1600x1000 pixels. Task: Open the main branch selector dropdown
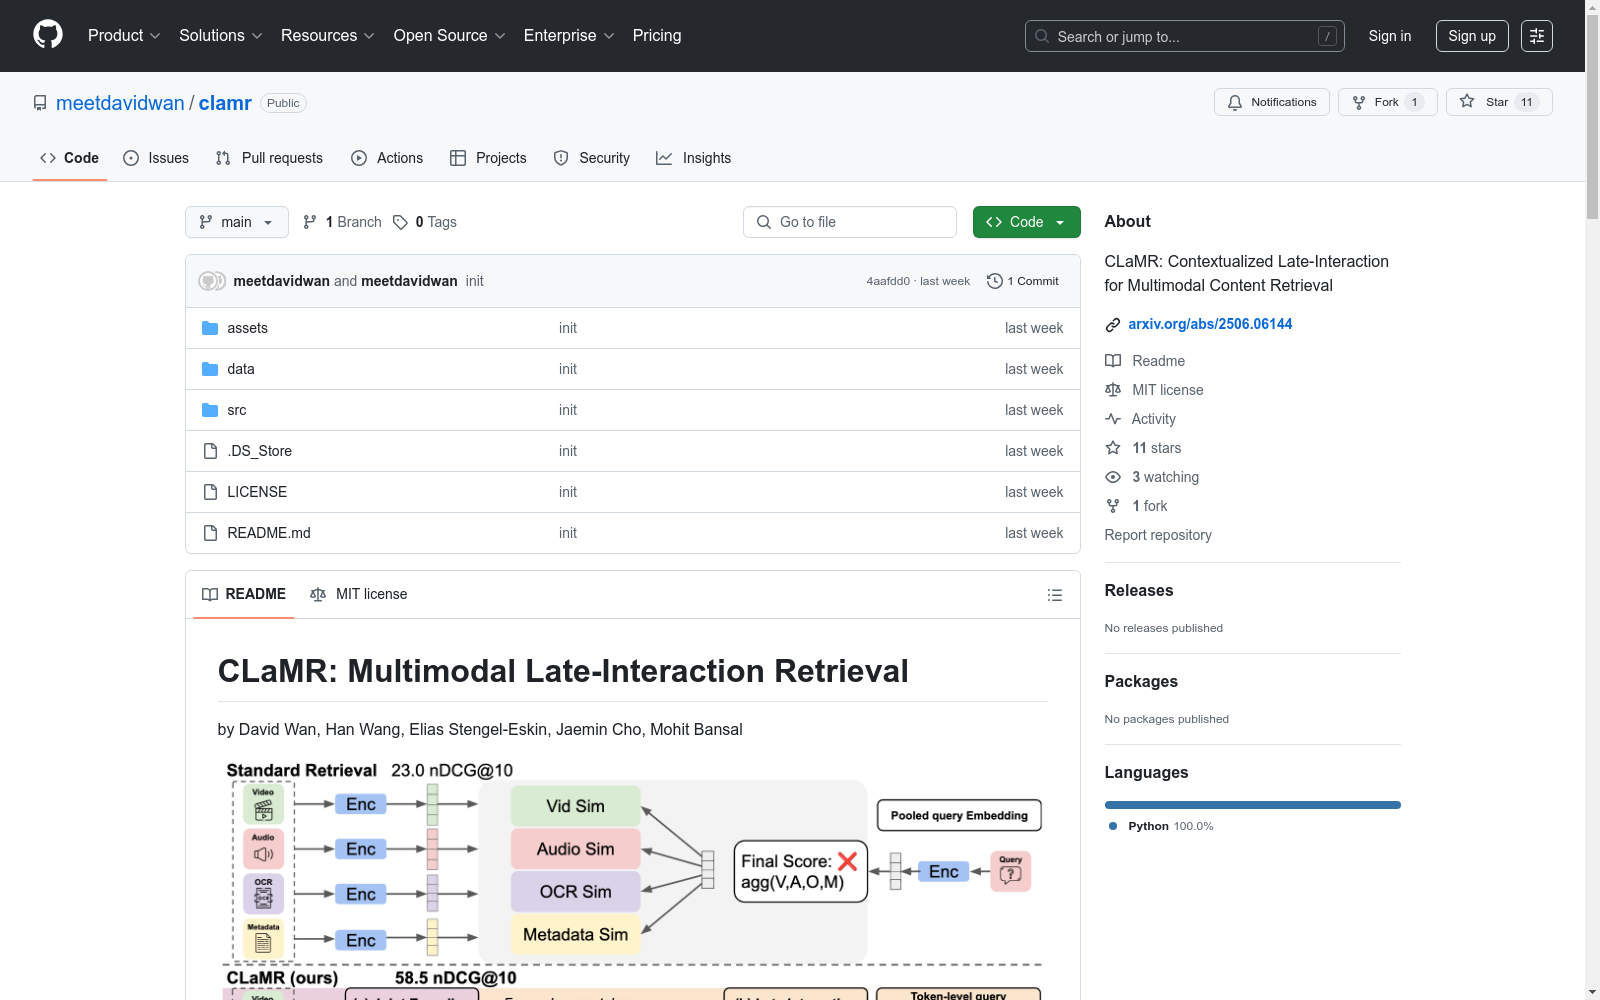pos(237,222)
